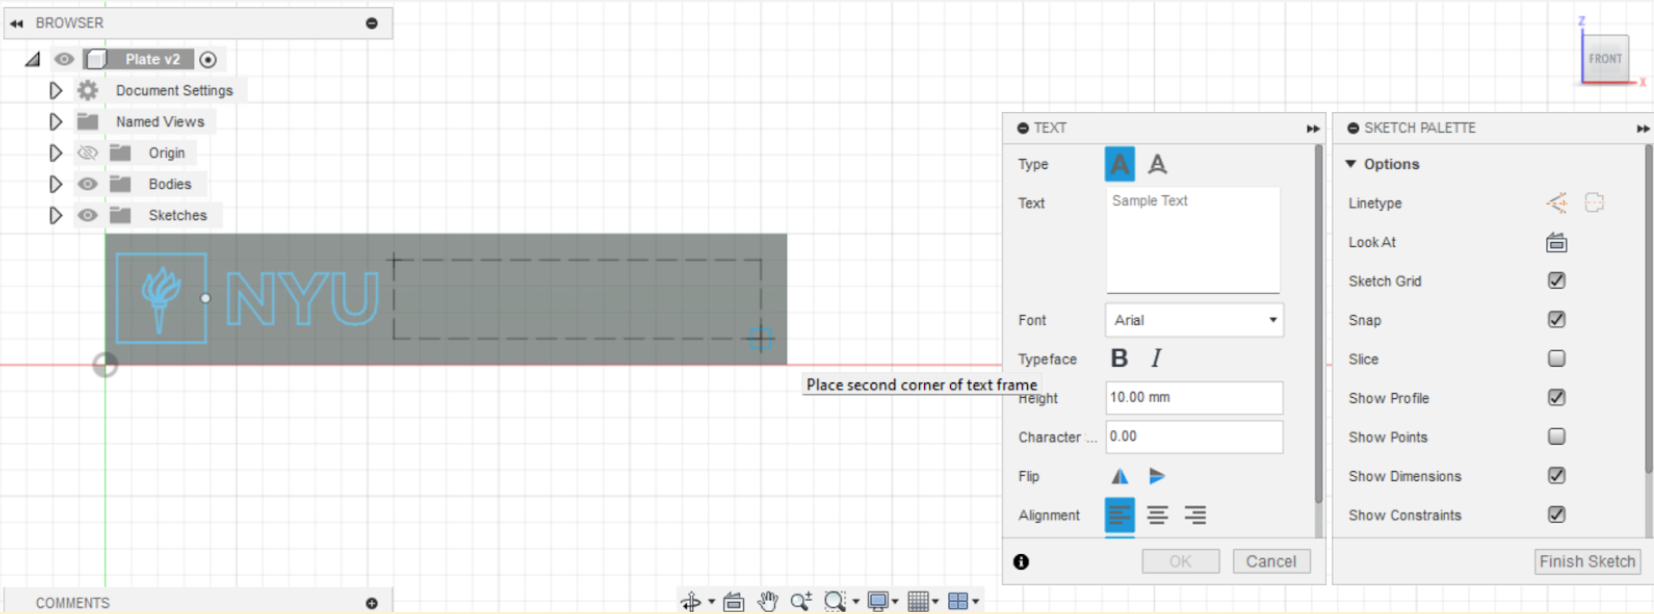This screenshot has width=1654, height=614.
Task: Align text center
Action: coord(1157,515)
